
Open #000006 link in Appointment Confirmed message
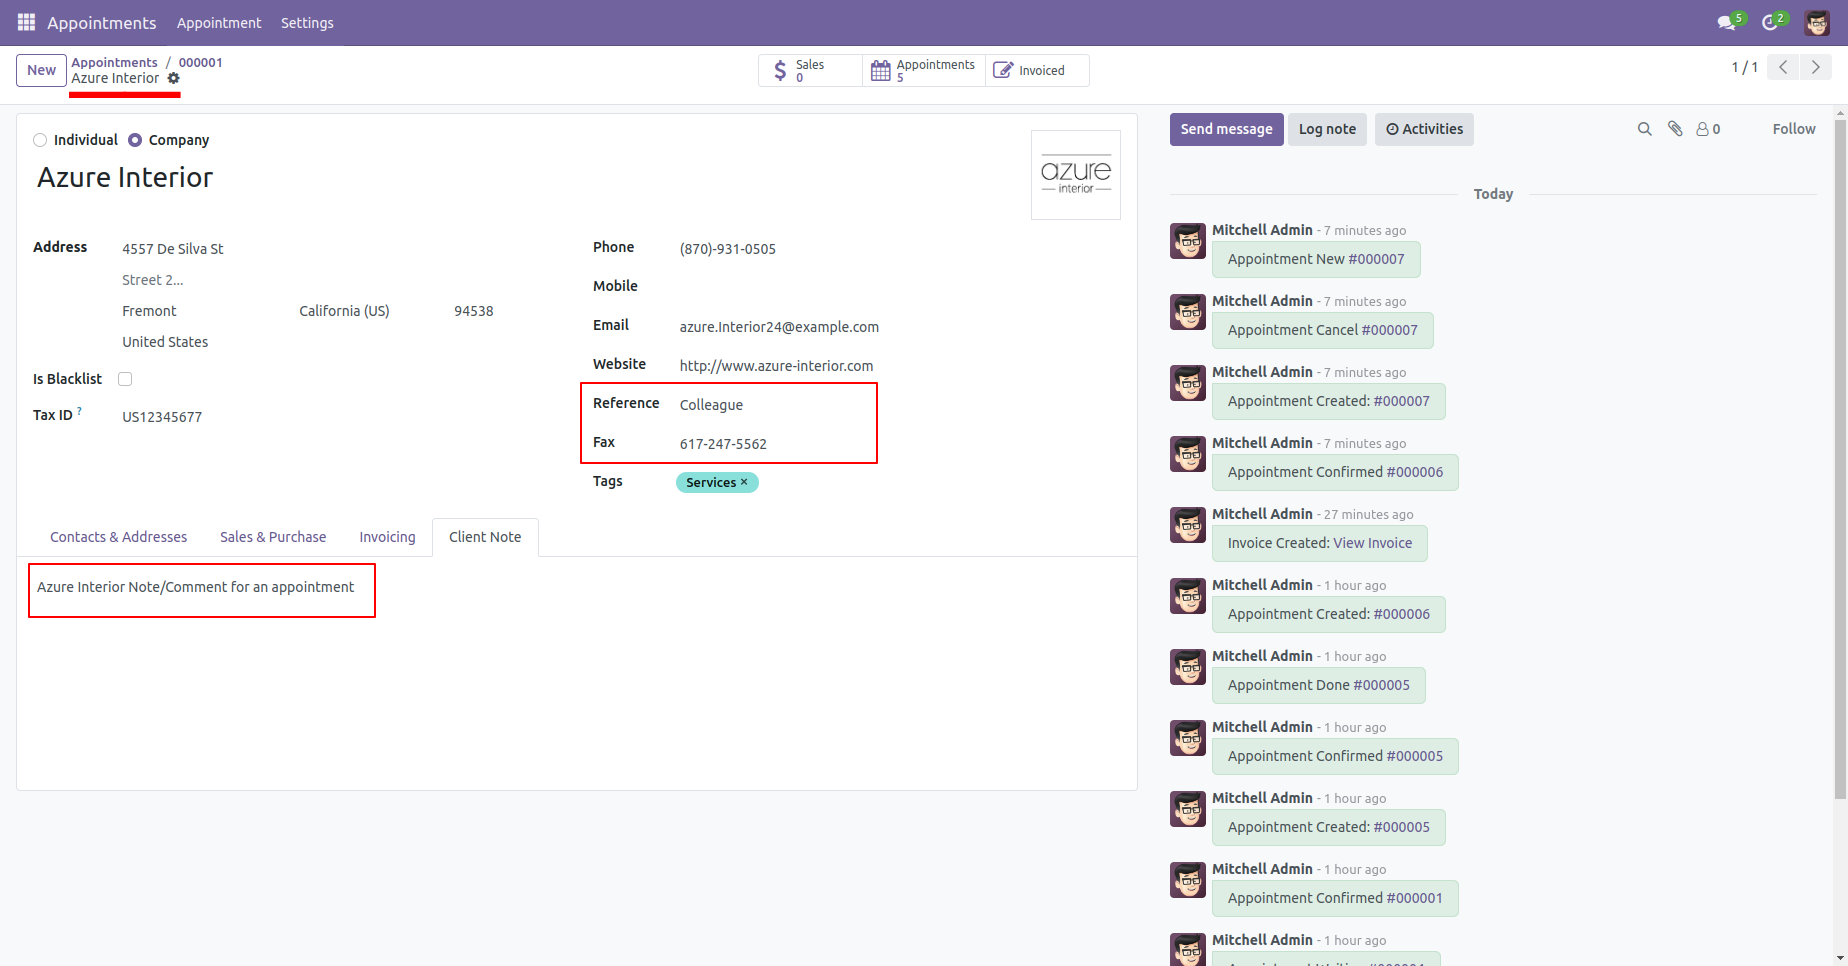[x=1415, y=472]
